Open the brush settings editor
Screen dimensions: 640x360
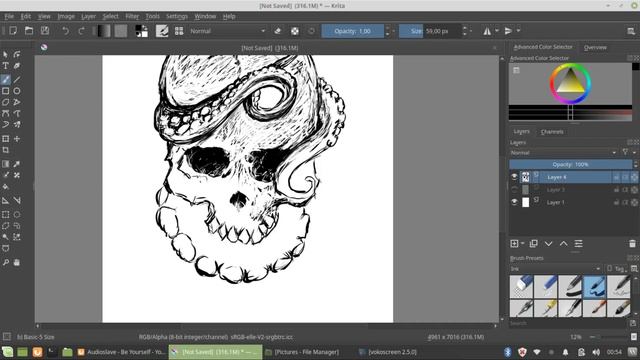click(x=162, y=31)
